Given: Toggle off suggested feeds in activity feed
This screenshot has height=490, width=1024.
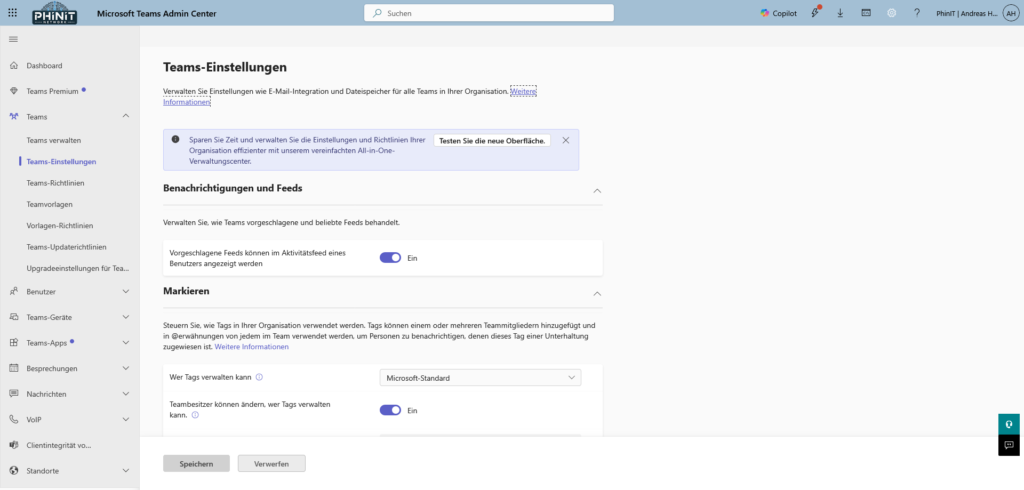Looking at the screenshot, I should [x=390, y=258].
